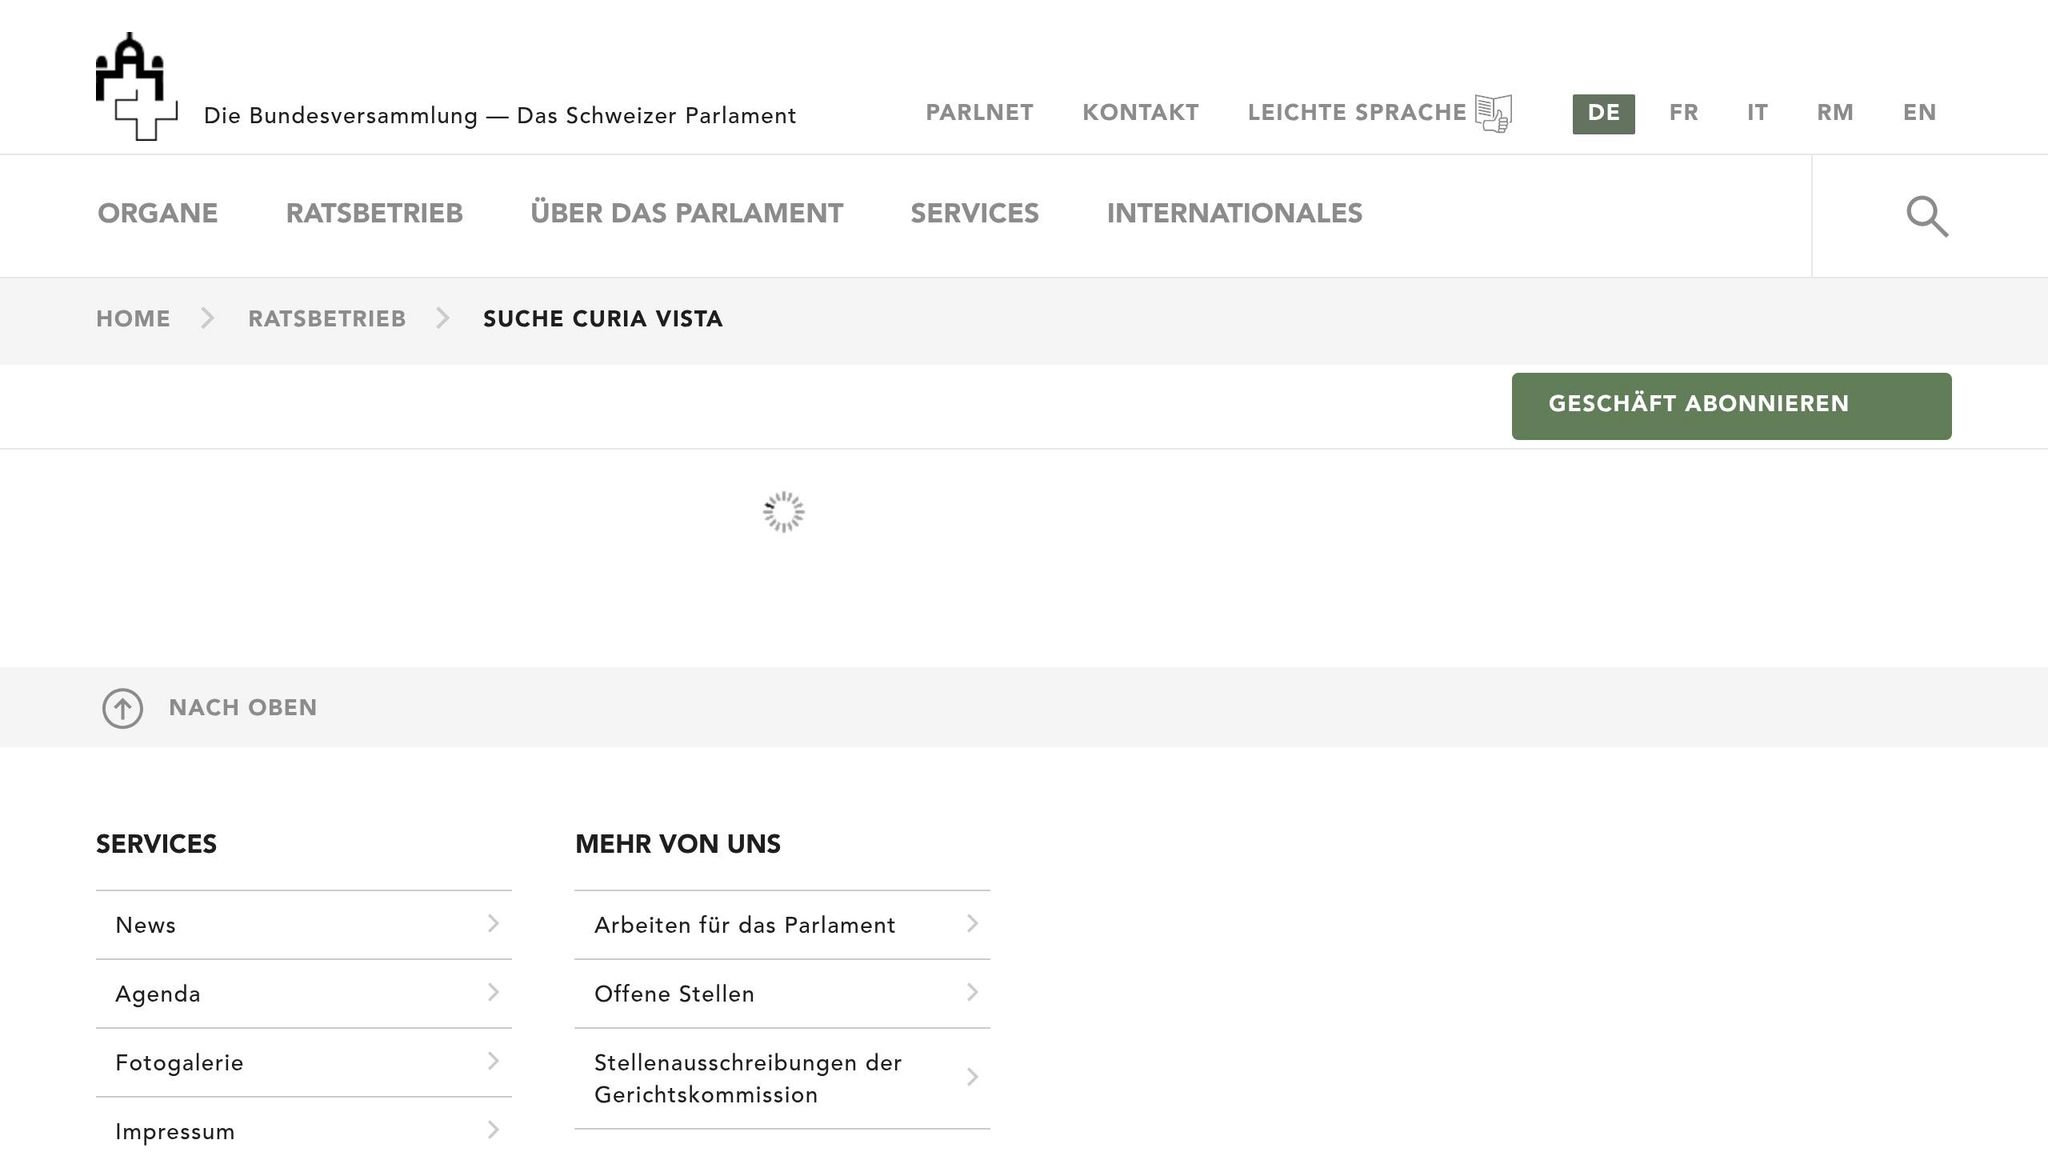
Task: Go to Ratsbetrieb breadcrumb
Action: pyautogui.click(x=327, y=319)
